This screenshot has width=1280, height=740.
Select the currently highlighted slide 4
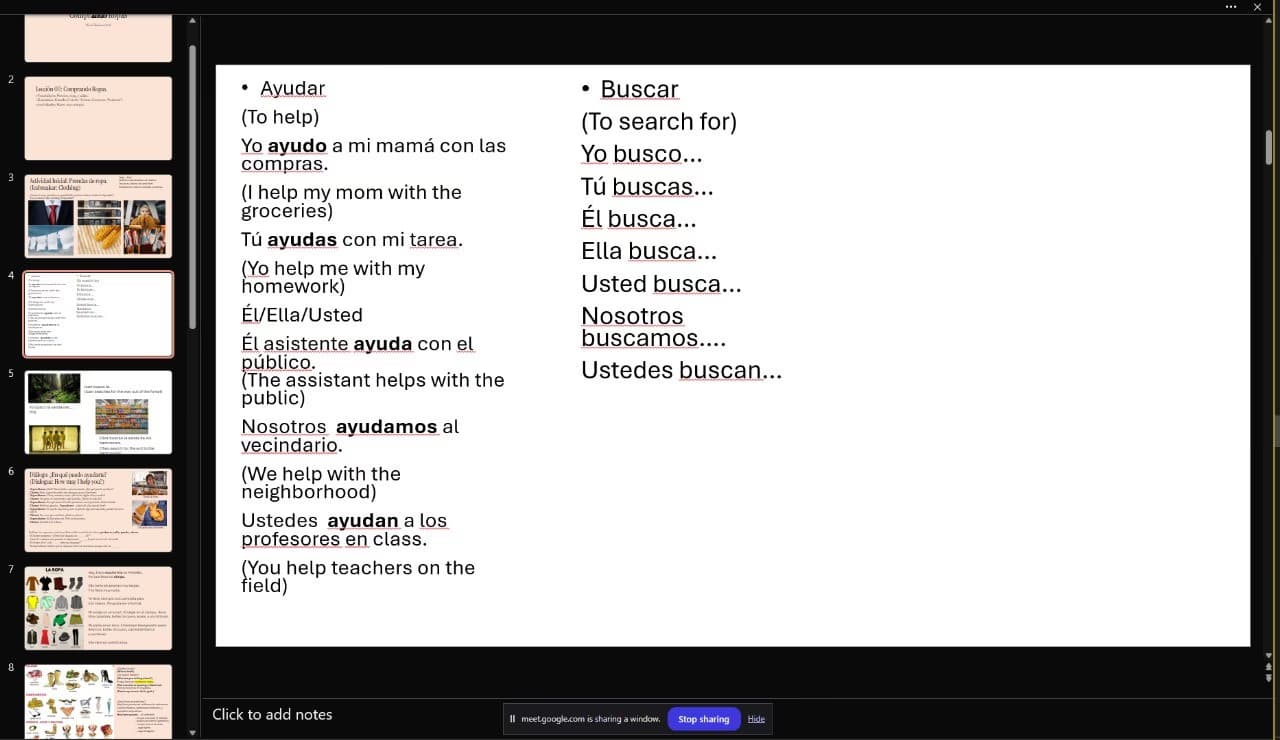point(97,313)
